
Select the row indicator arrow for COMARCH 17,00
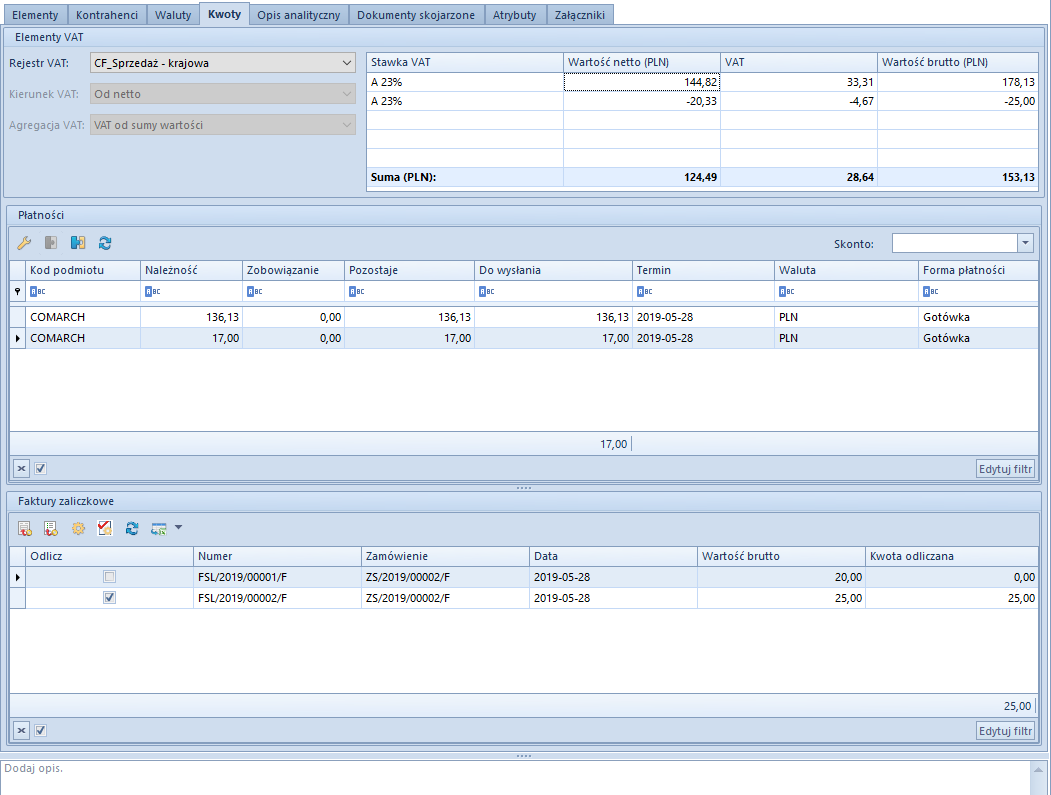[17, 339]
